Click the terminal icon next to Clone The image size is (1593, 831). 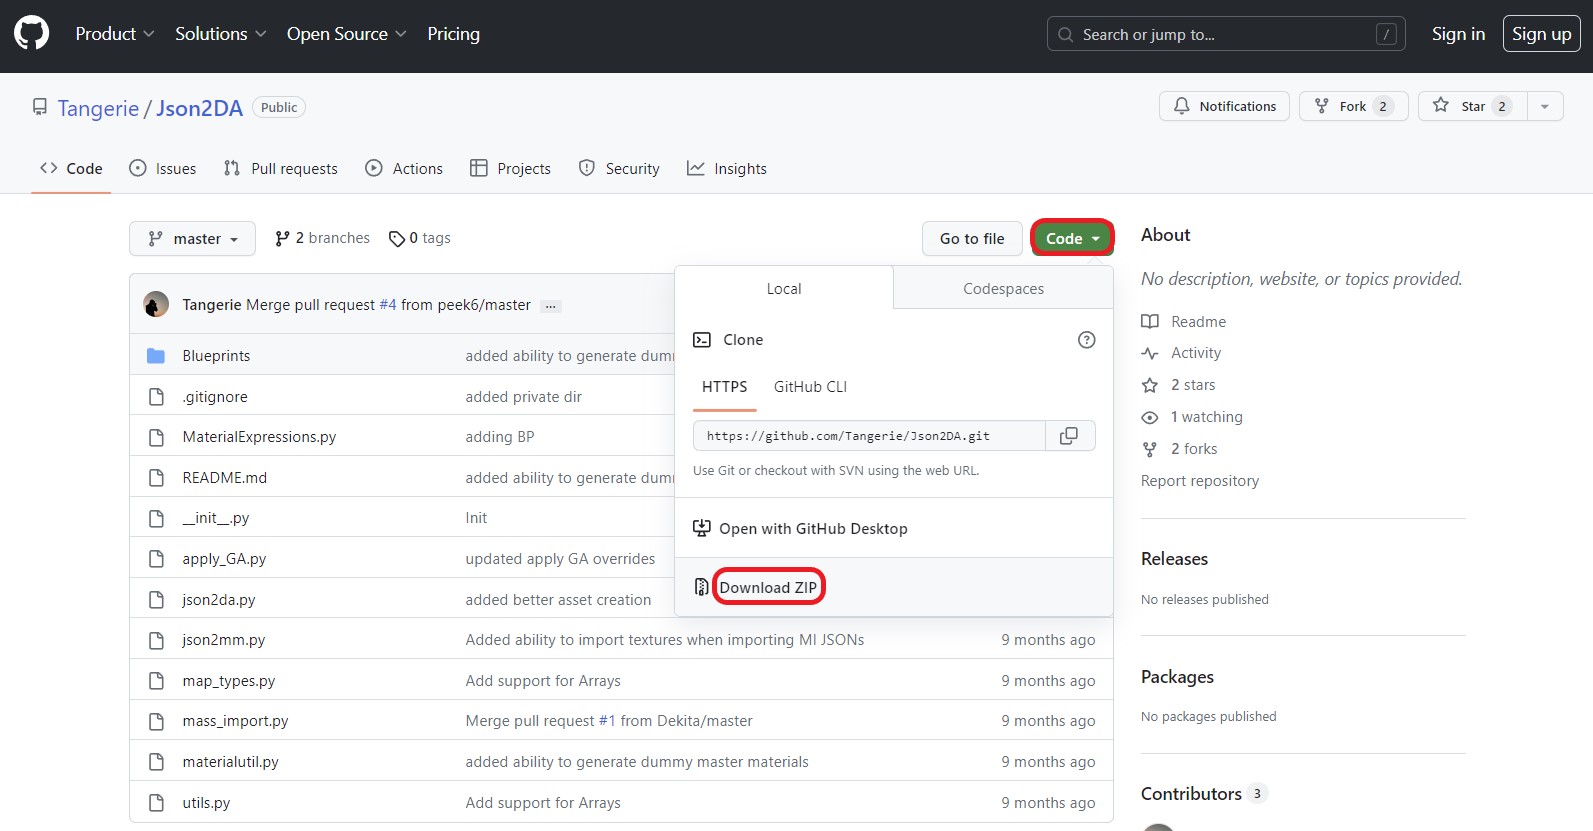pyautogui.click(x=702, y=340)
